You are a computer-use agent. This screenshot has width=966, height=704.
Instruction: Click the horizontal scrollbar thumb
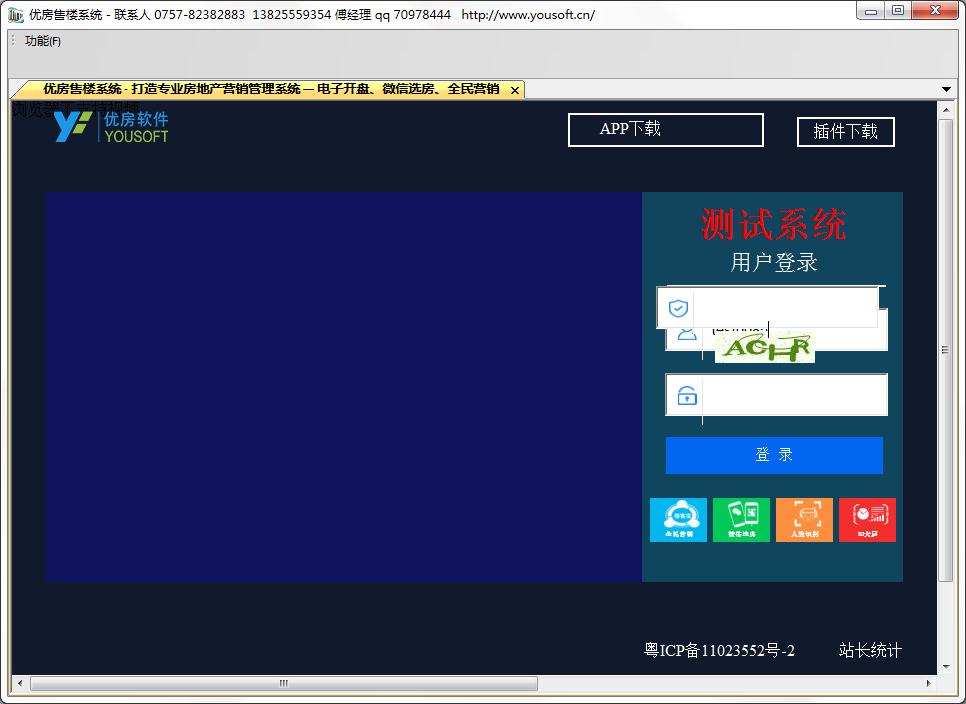[x=284, y=683]
